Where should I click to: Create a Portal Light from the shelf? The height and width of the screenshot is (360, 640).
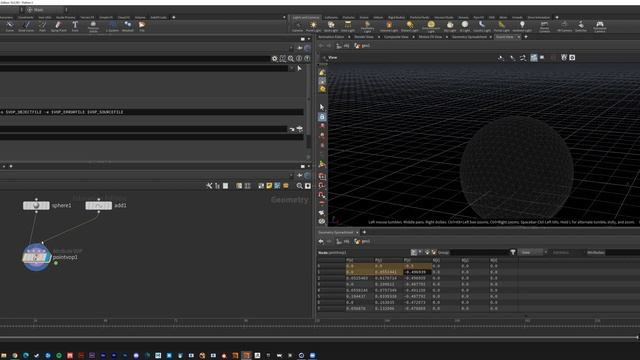(x=501, y=27)
